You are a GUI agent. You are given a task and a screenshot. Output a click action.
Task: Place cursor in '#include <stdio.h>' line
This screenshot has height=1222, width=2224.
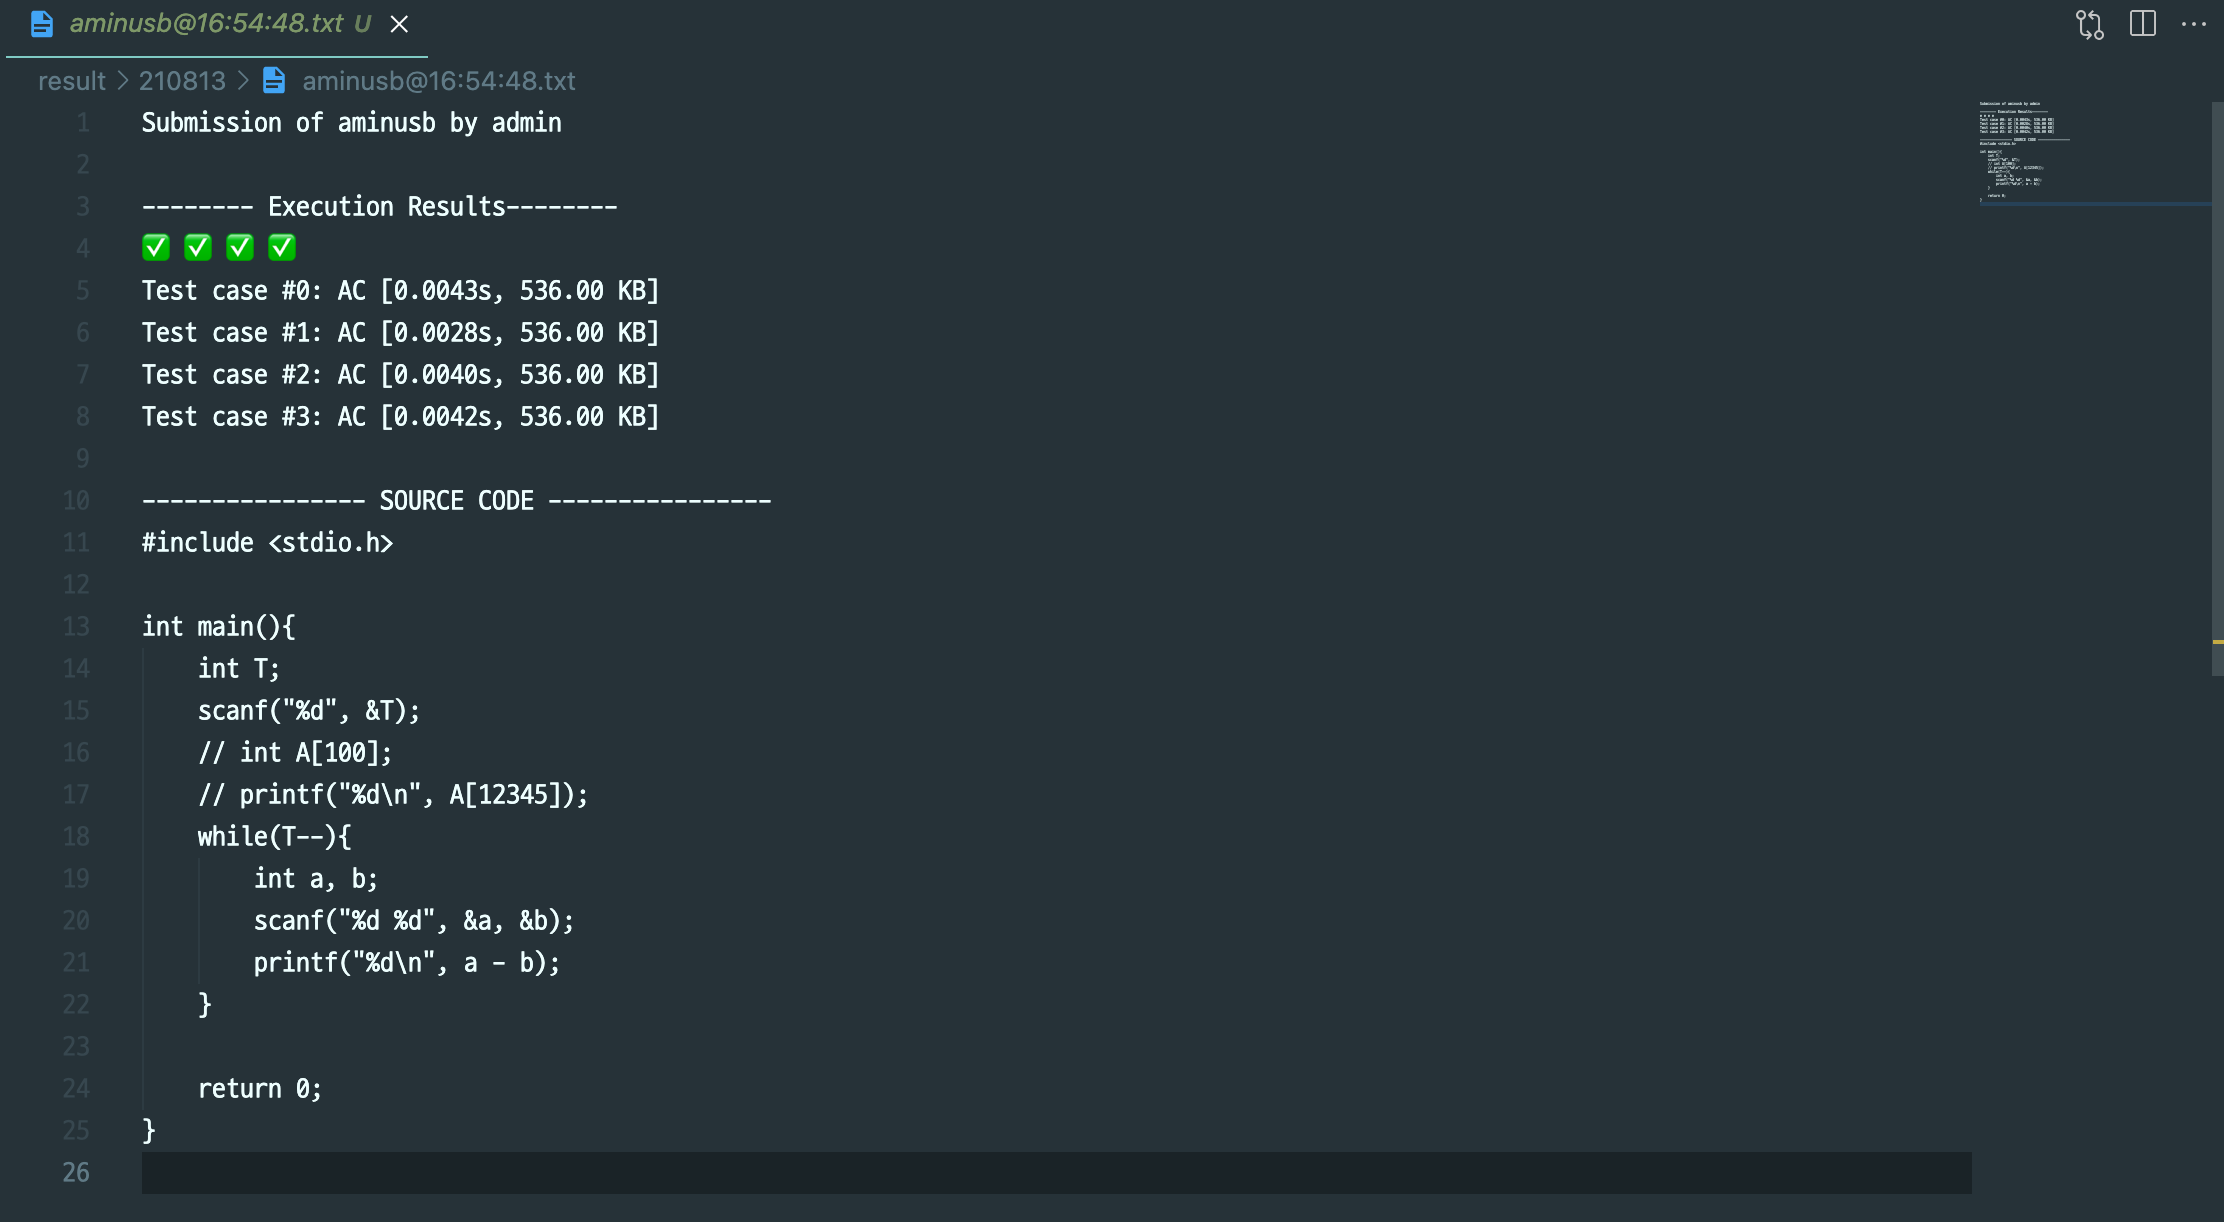pos(267,543)
